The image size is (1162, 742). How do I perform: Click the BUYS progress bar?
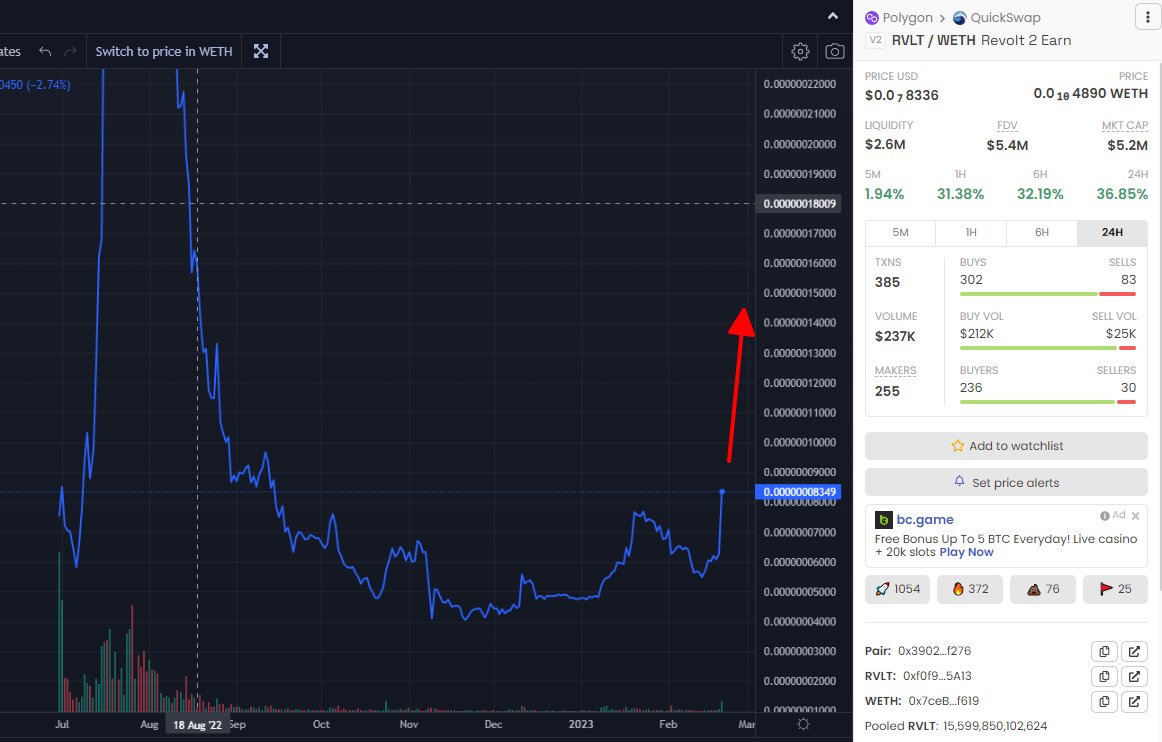(1047, 294)
